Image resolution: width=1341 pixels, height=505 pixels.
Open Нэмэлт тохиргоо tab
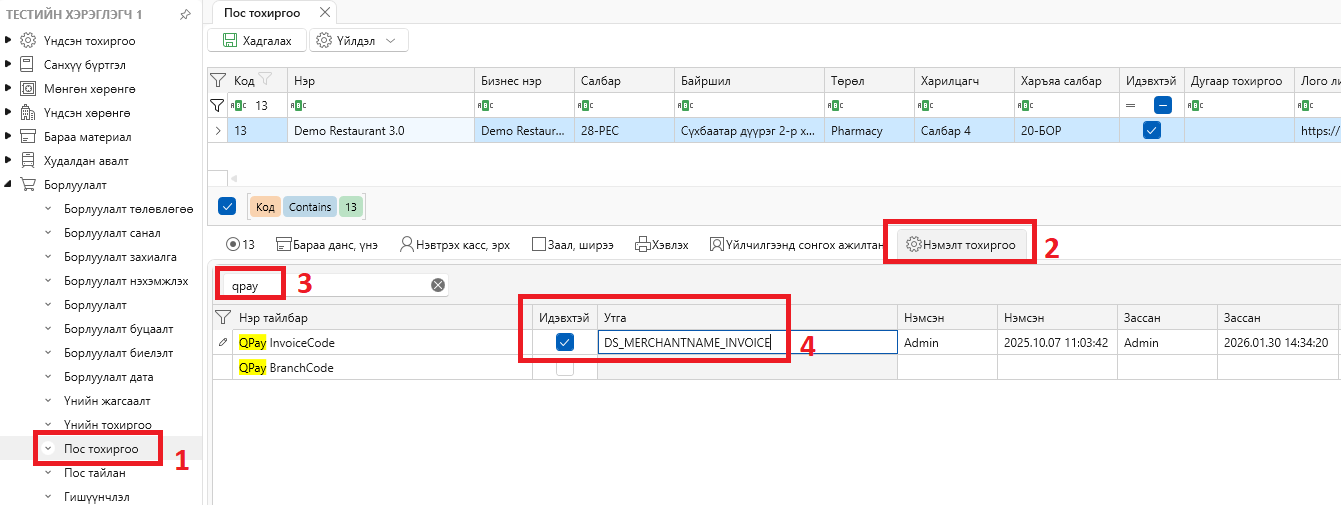click(961, 244)
